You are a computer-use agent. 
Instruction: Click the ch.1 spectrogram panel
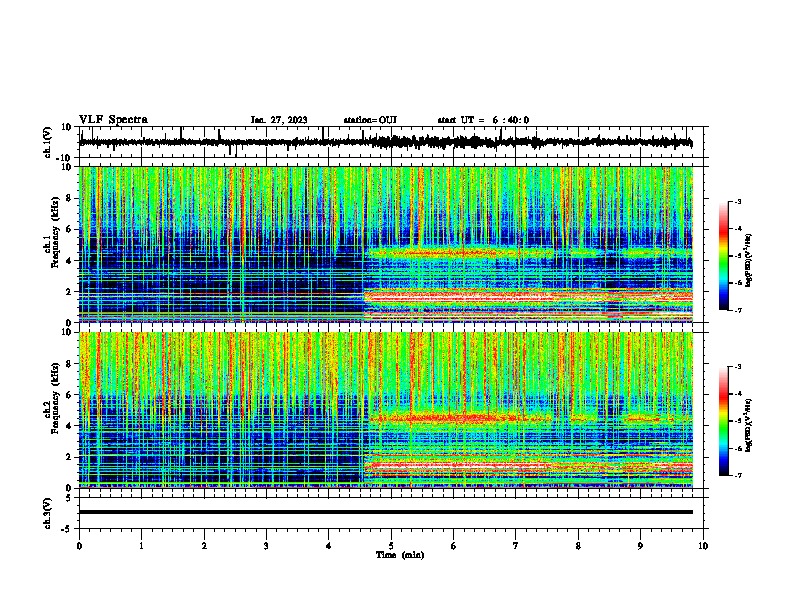point(386,244)
